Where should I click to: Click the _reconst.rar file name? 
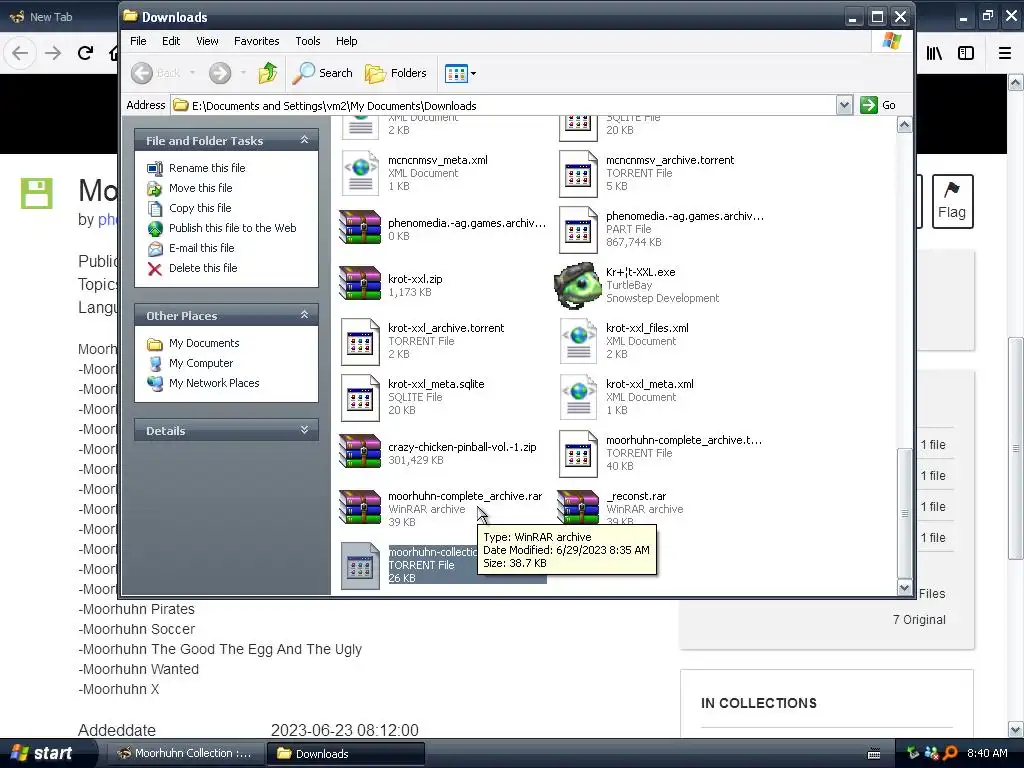[x=636, y=496]
